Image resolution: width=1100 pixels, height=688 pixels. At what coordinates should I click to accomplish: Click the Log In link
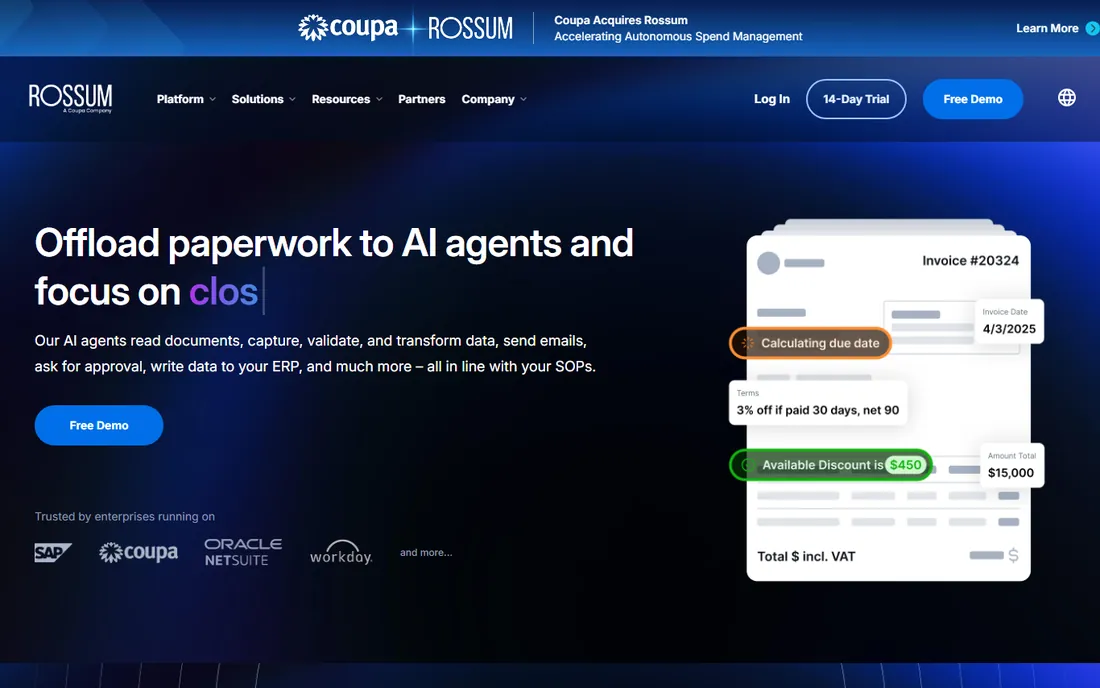point(772,99)
